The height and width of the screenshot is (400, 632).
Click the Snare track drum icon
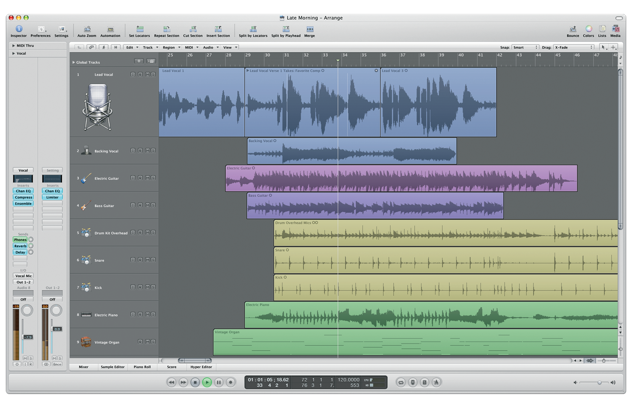click(x=86, y=260)
